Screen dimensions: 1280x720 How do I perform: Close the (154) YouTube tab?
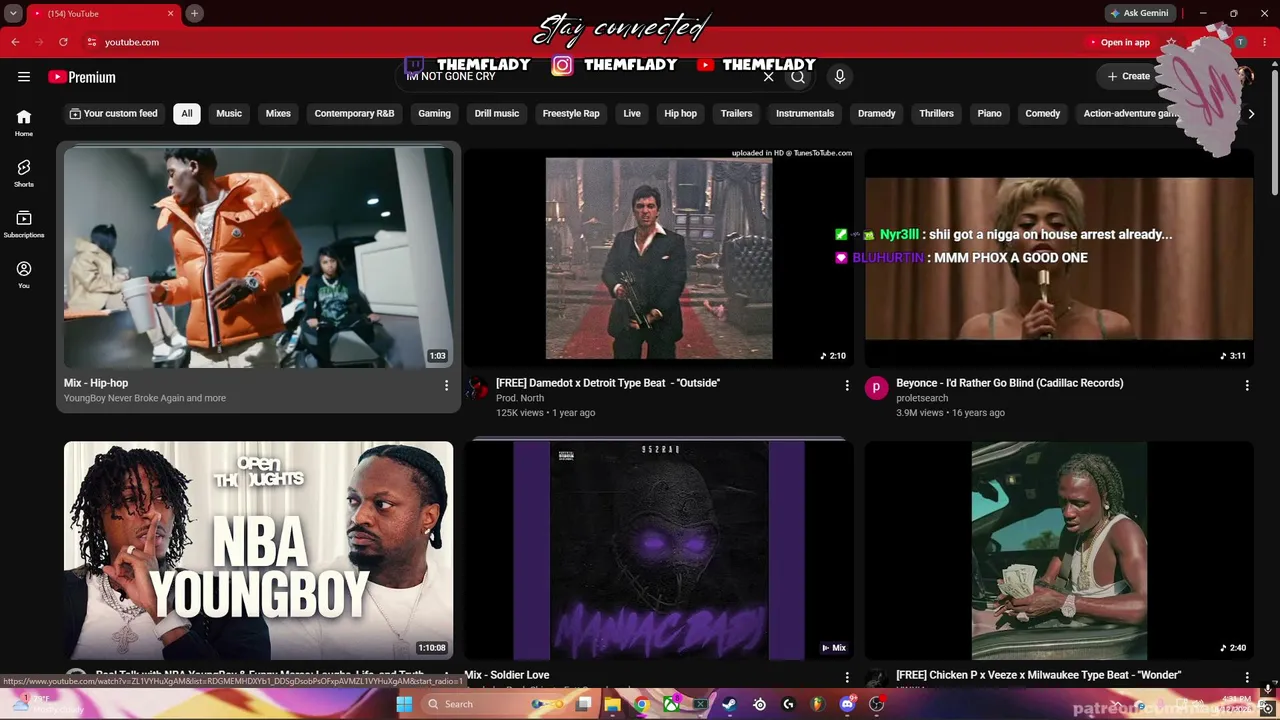click(x=170, y=13)
